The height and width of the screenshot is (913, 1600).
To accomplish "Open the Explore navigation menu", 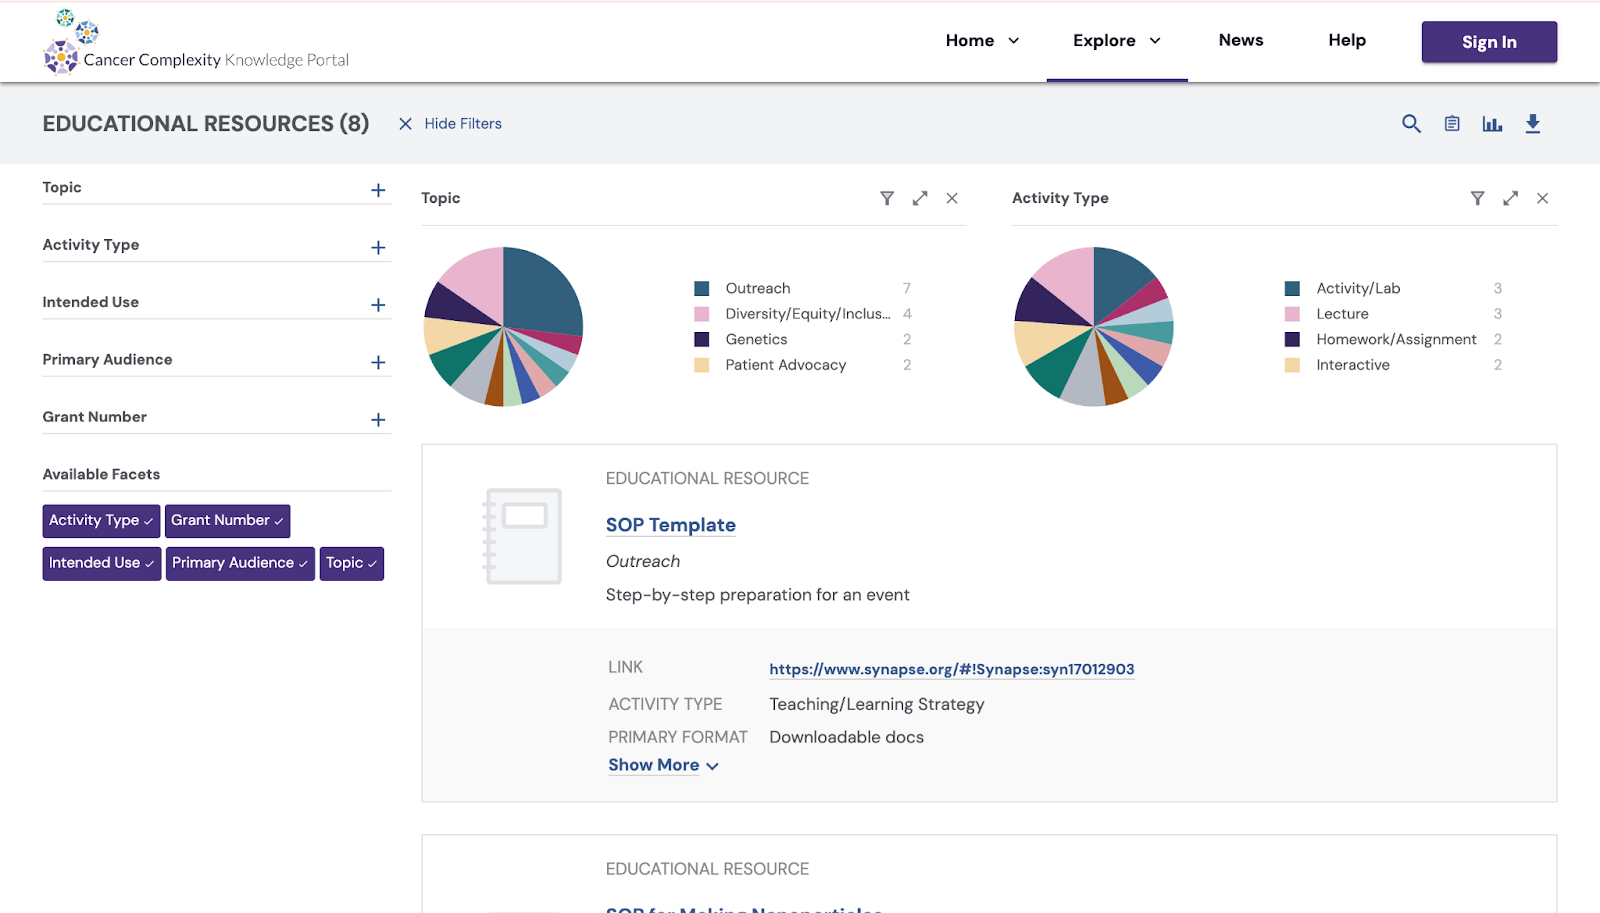I will [x=1116, y=41].
